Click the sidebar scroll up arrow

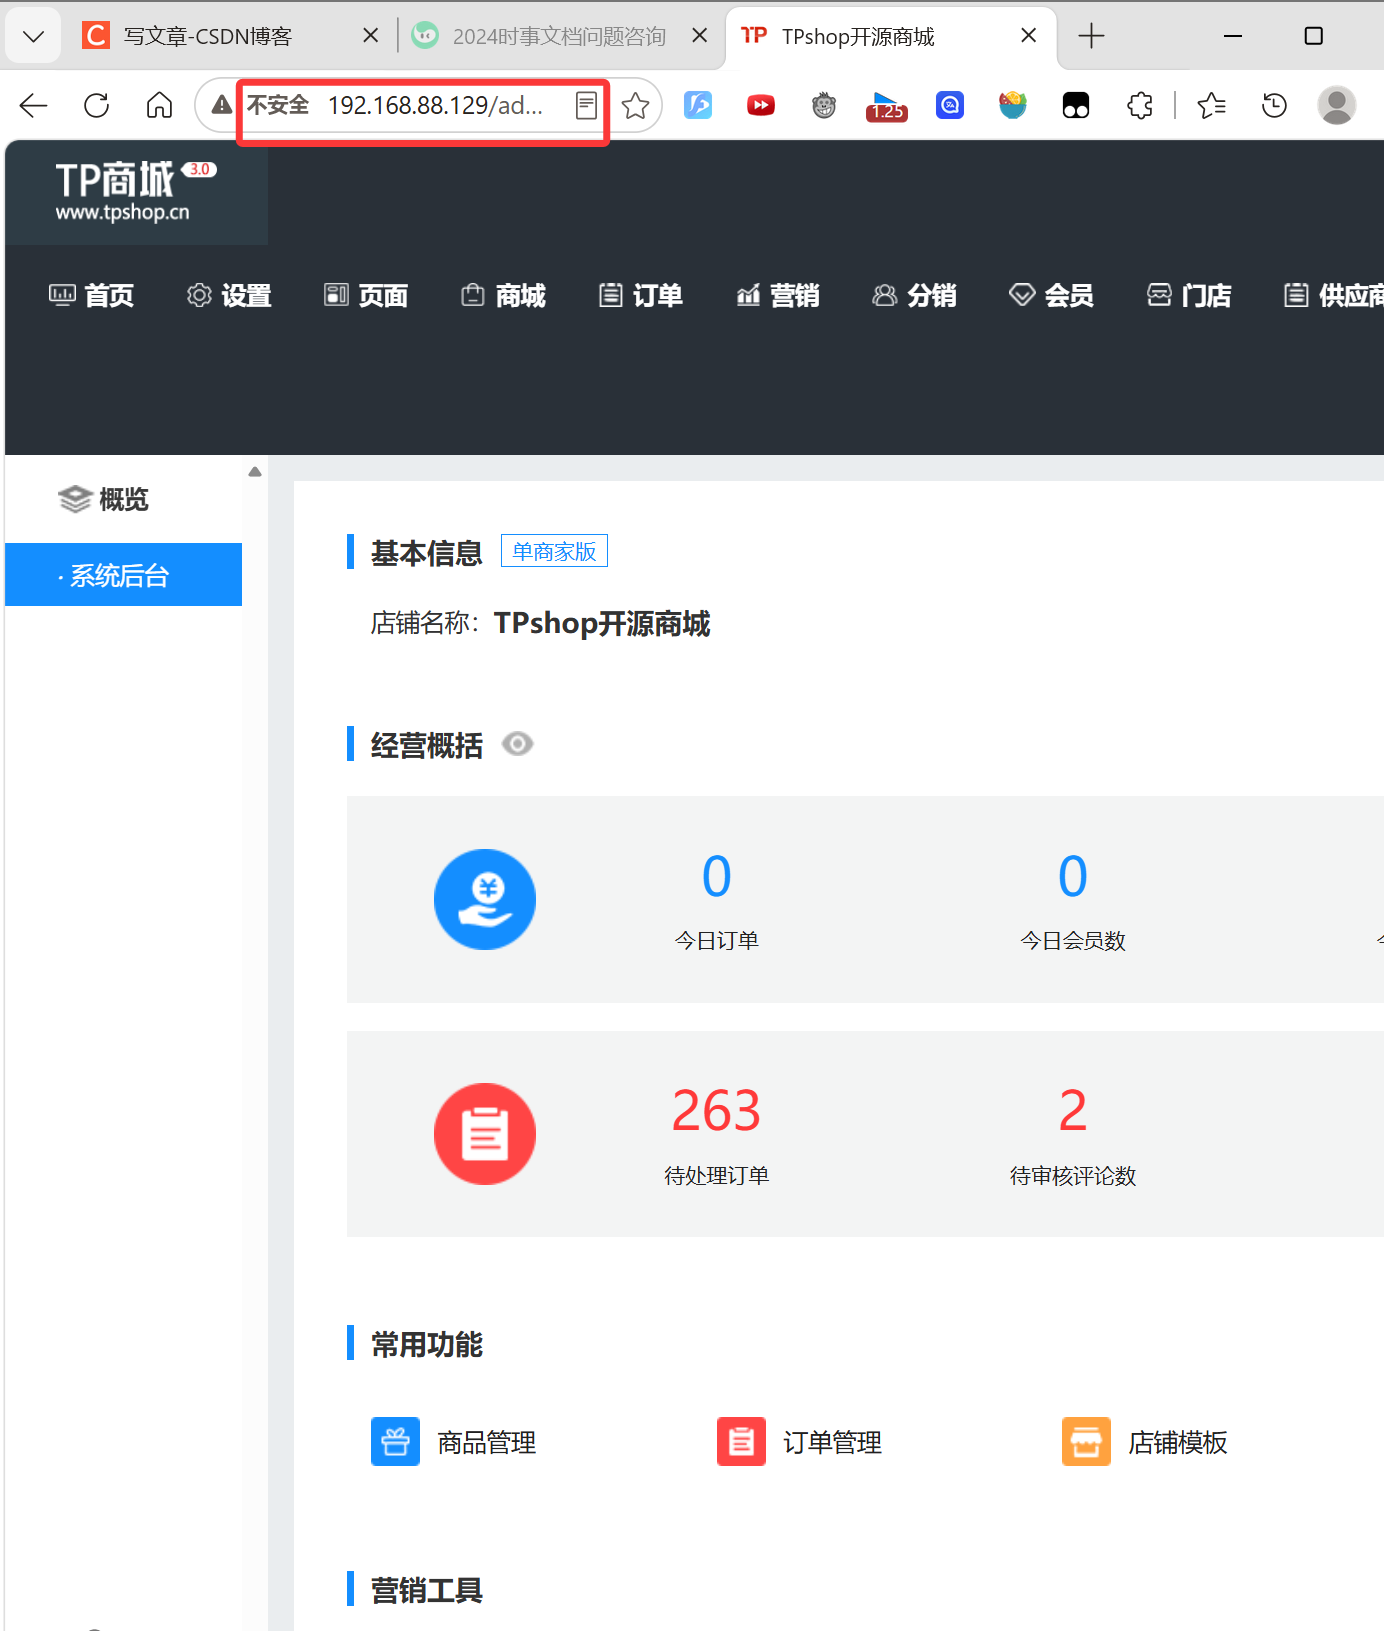(x=255, y=472)
